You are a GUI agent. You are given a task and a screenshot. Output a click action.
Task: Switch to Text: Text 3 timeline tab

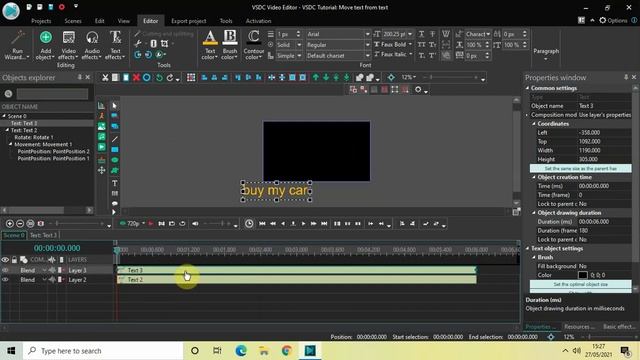[x=44, y=235]
